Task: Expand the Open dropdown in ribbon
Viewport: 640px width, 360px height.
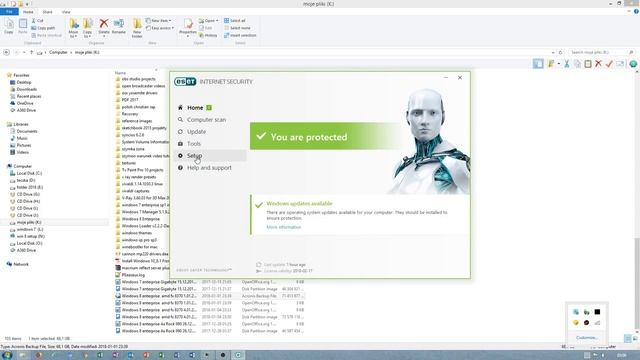Action: (209, 20)
